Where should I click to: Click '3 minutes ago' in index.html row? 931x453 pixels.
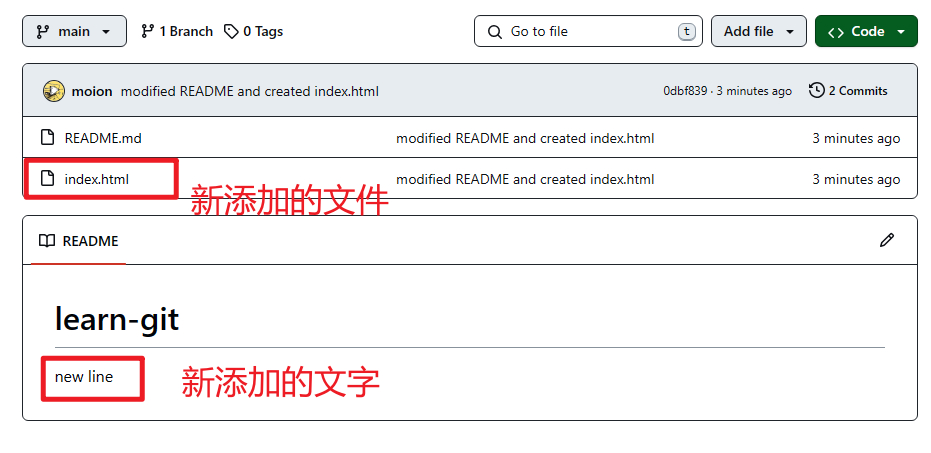[x=856, y=179]
